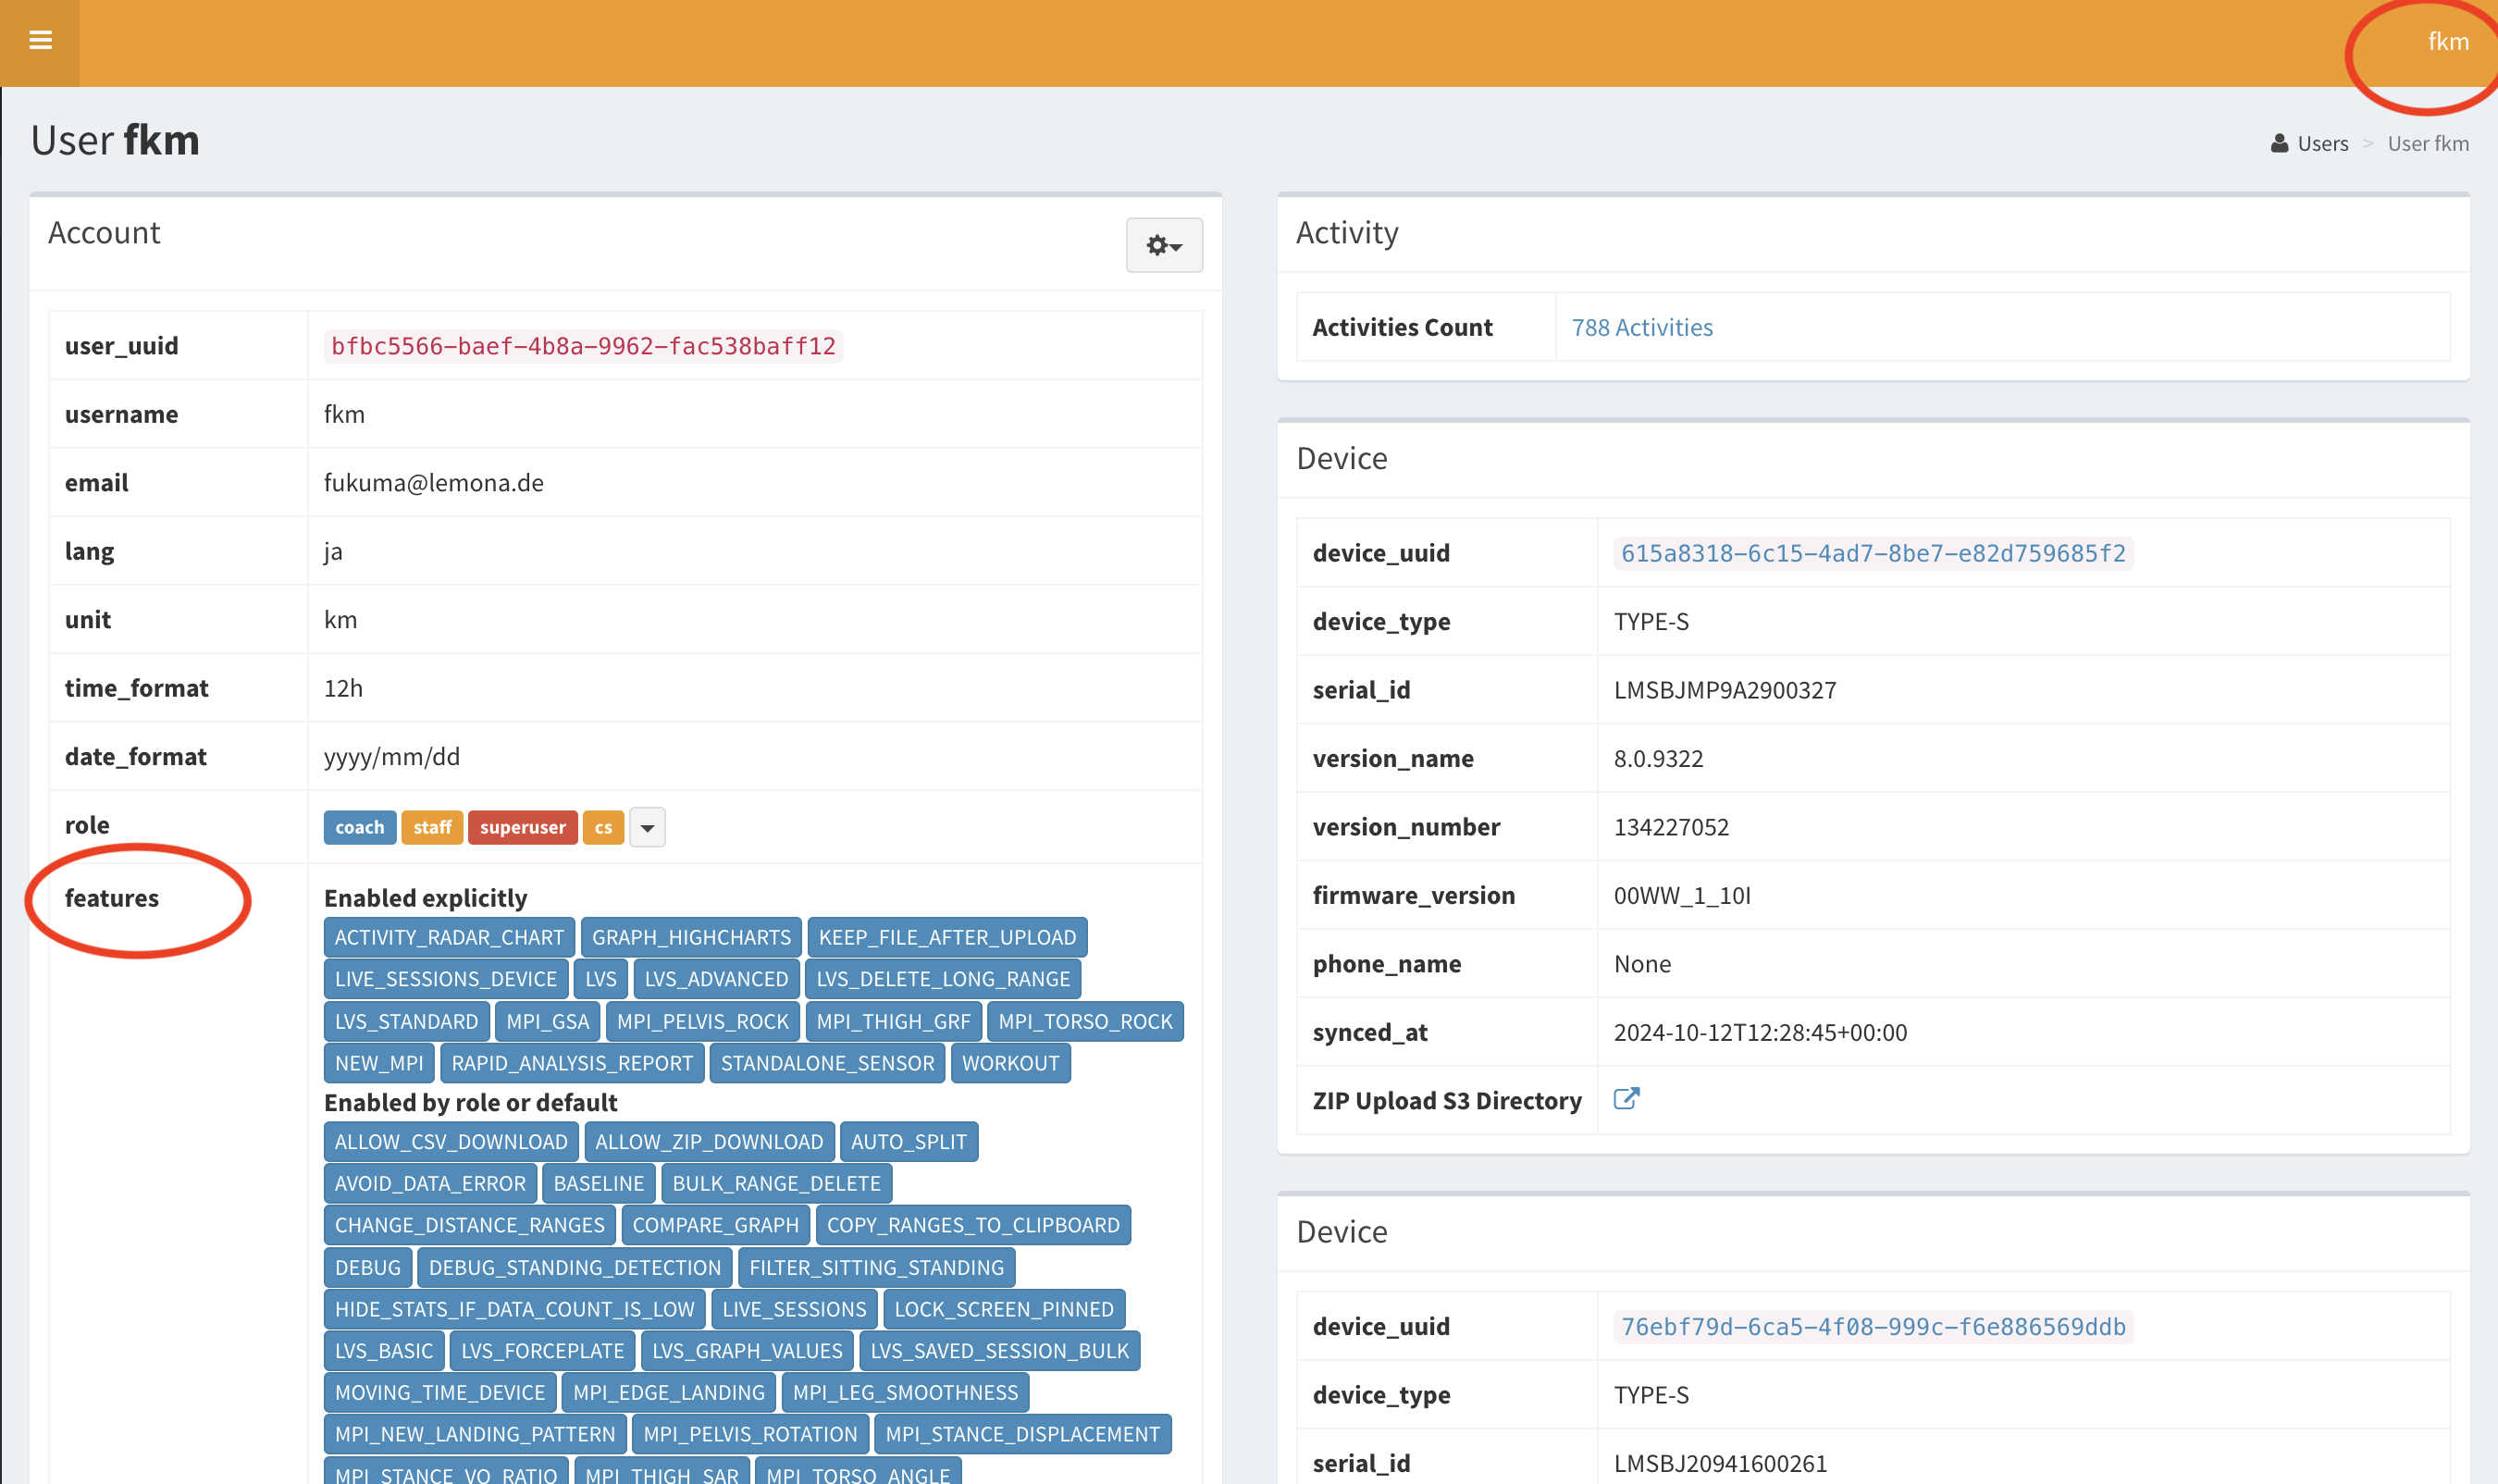Open second device UUID link 76ebf79d
The image size is (2498, 1484).
[1872, 1327]
